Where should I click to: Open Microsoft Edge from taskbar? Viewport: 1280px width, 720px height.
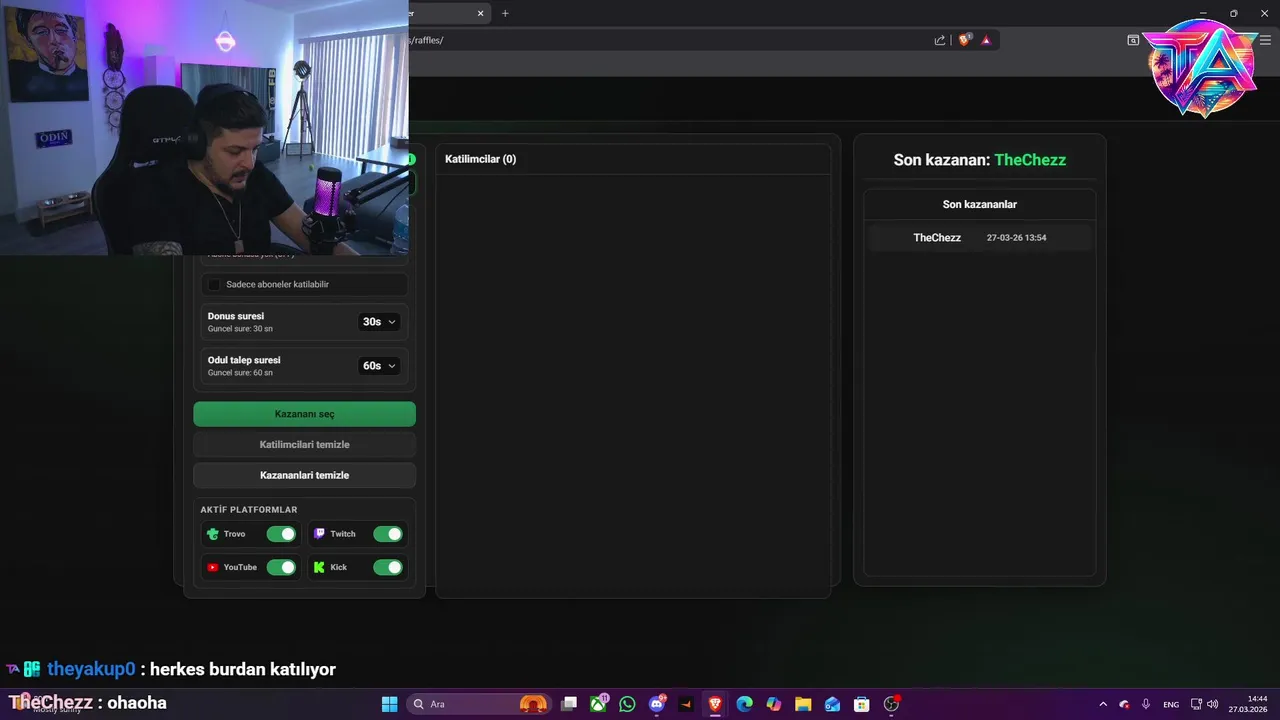[744, 704]
